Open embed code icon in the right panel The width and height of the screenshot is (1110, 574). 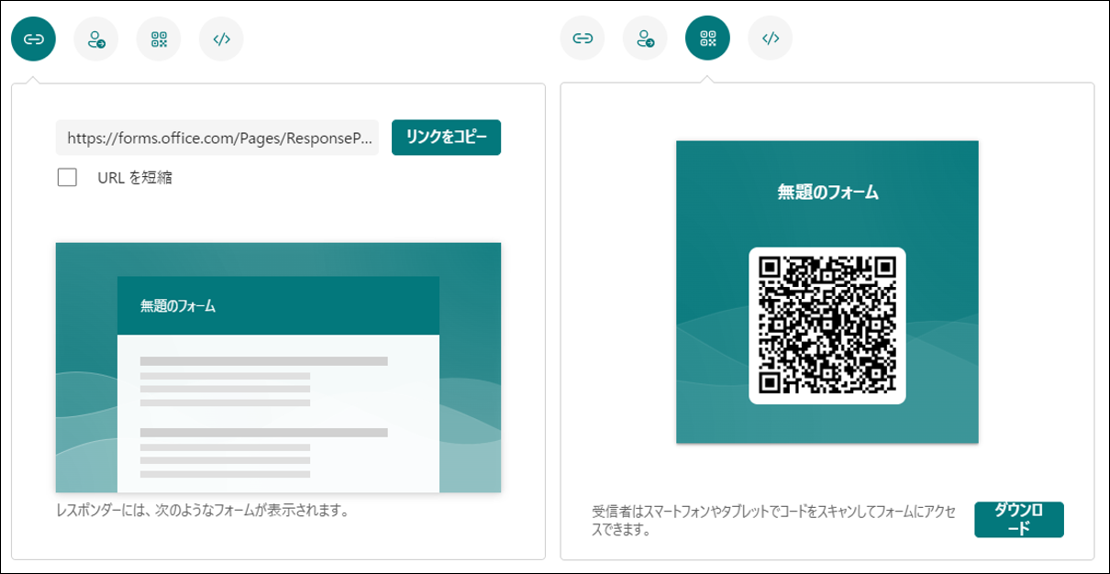click(770, 38)
